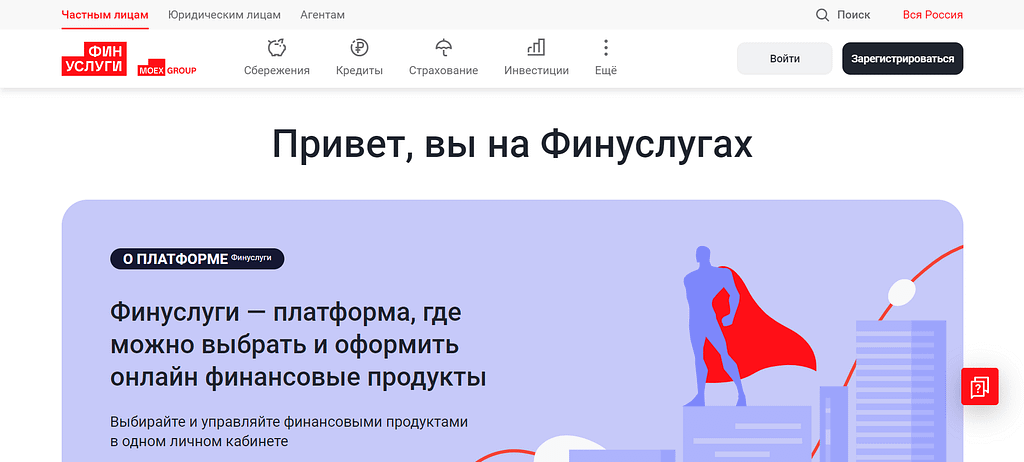
Task: Open the Кредиты ruble coin icon
Action: pyautogui.click(x=359, y=48)
